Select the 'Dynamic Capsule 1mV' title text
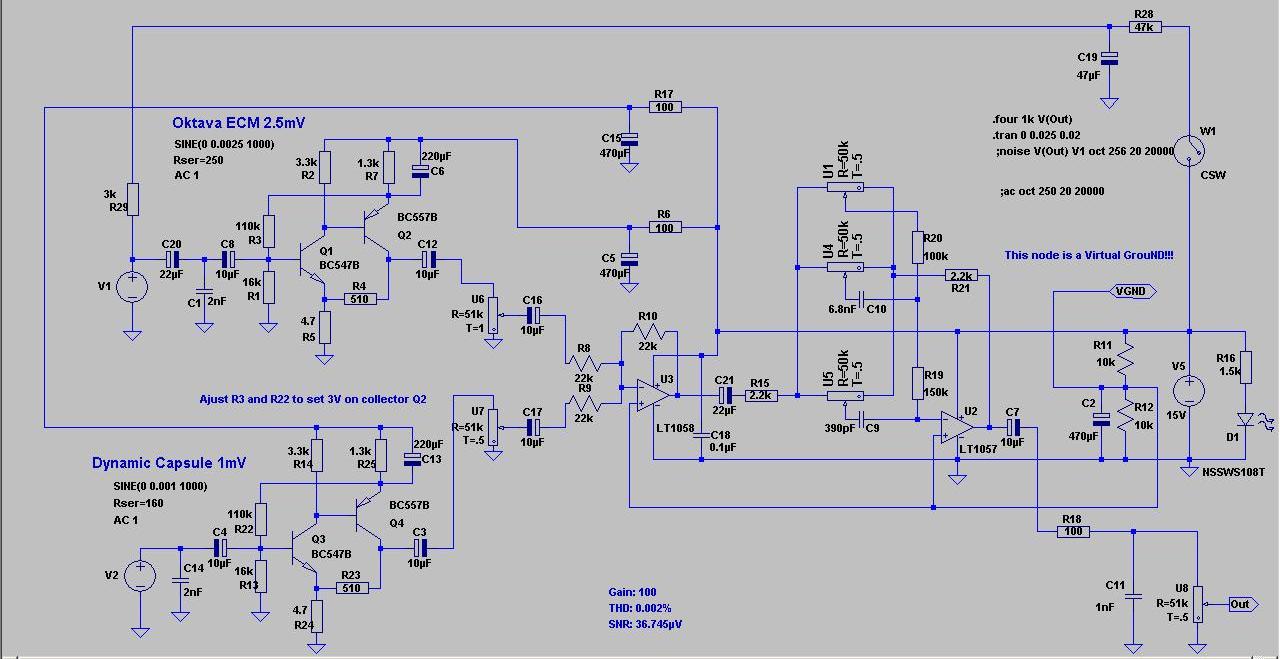 pos(169,463)
